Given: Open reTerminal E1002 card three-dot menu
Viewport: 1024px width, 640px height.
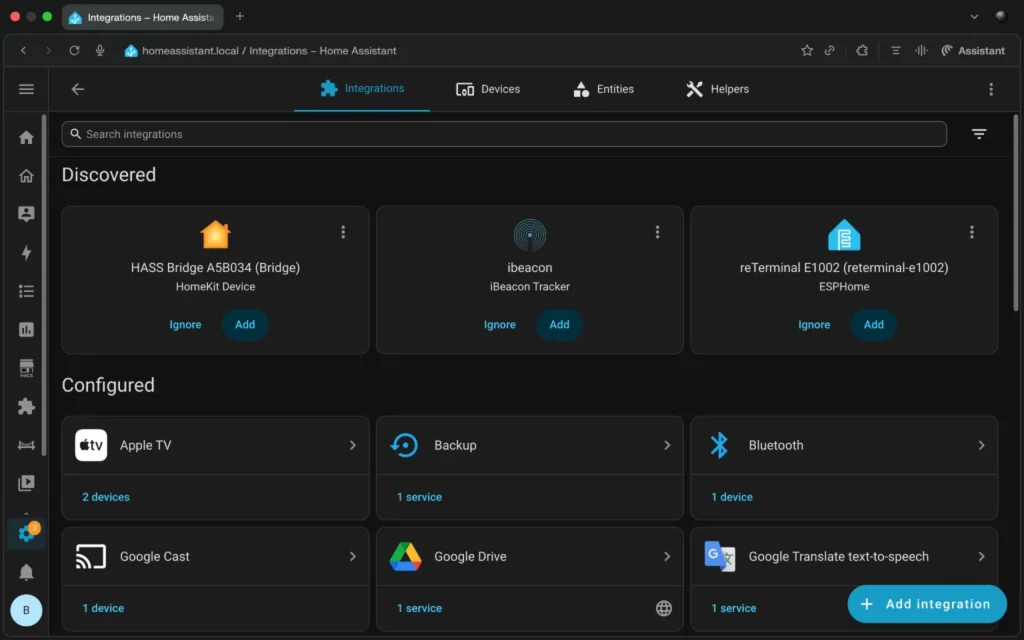Looking at the screenshot, I should pos(972,232).
